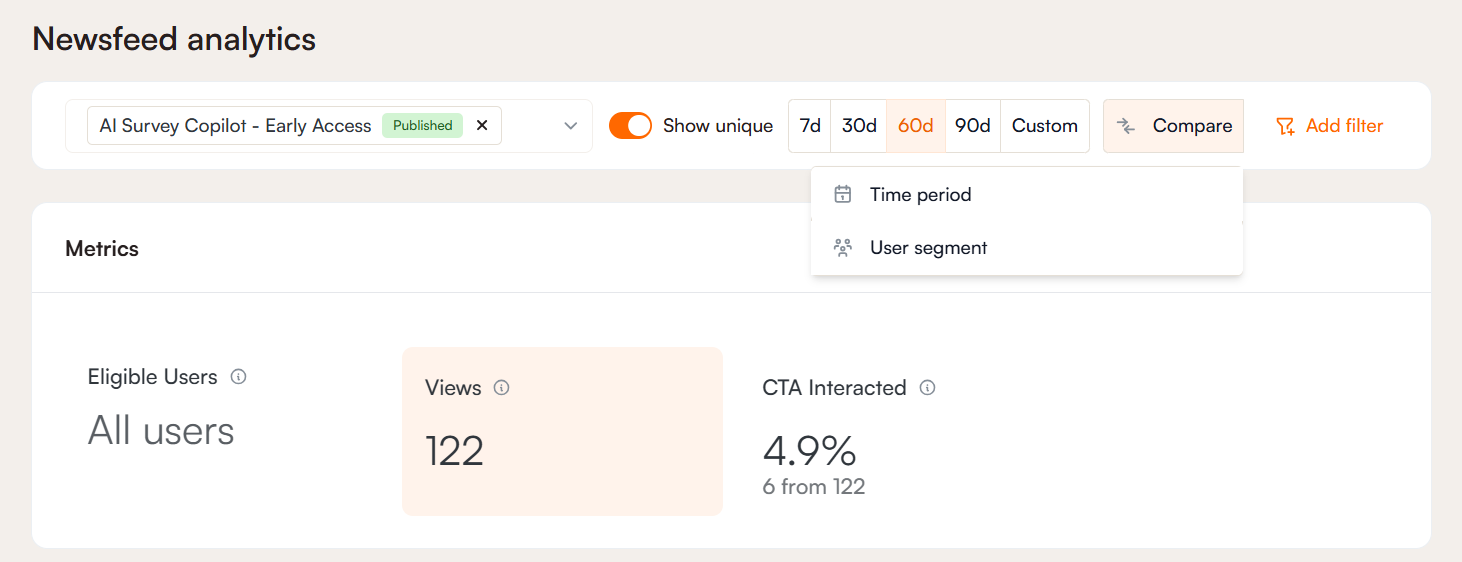The image size is (1462, 562).
Task: Click the info icon next to Views
Action: pos(502,388)
